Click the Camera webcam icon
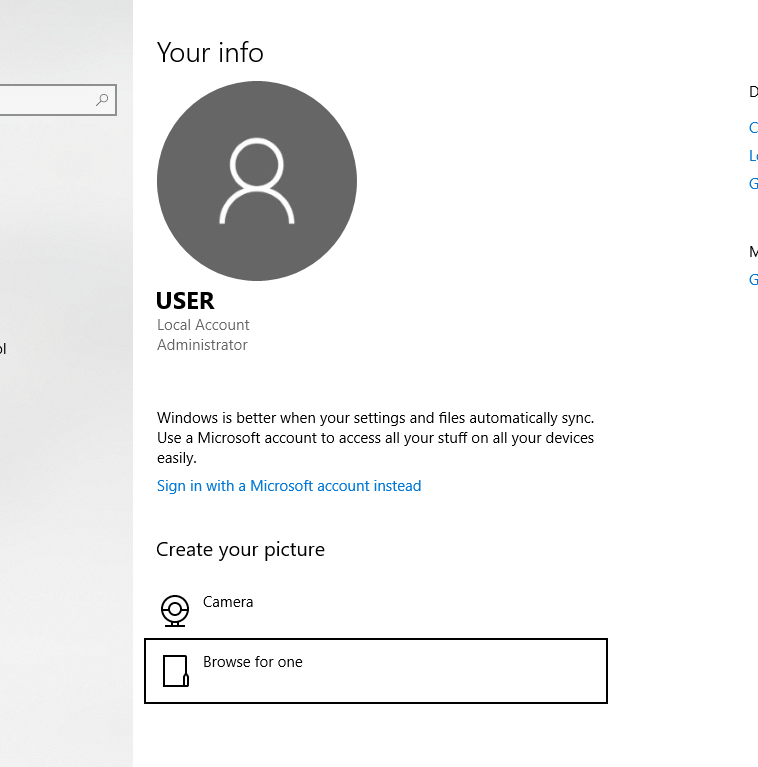The width and height of the screenshot is (758, 767). coord(175,610)
